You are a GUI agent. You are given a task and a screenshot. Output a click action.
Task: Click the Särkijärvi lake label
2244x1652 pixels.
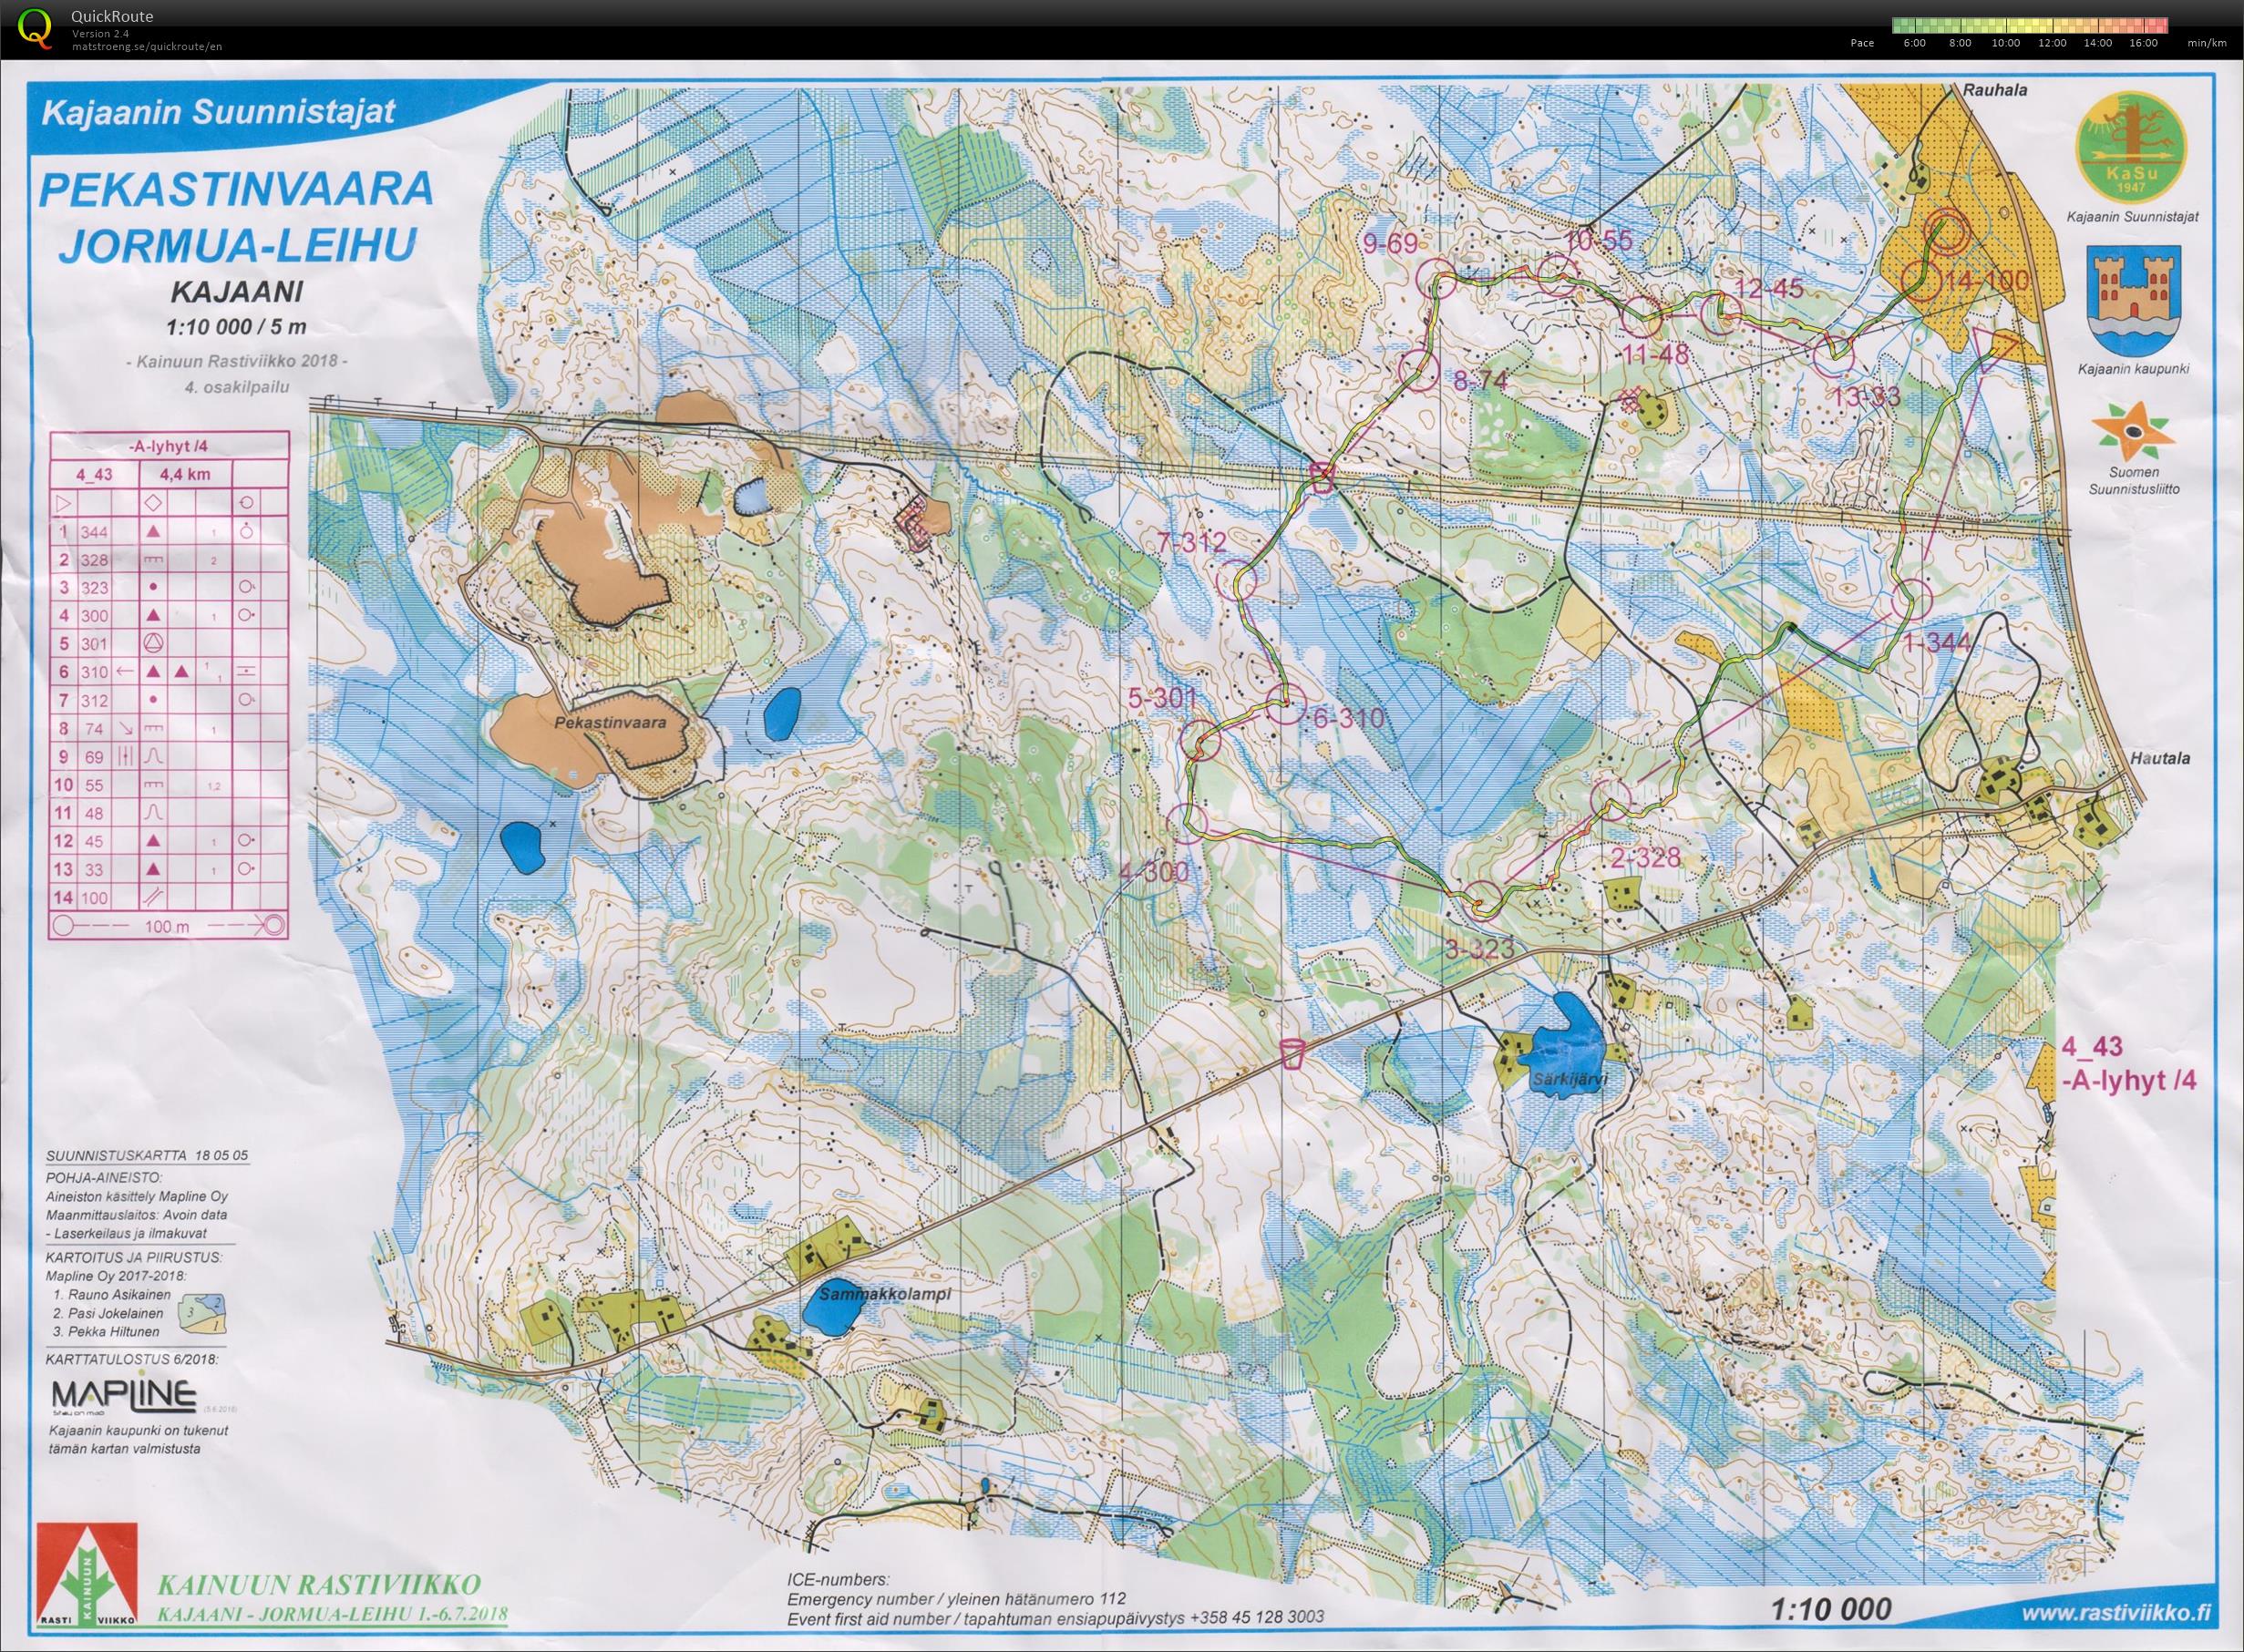pyautogui.click(x=1570, y=1080)
